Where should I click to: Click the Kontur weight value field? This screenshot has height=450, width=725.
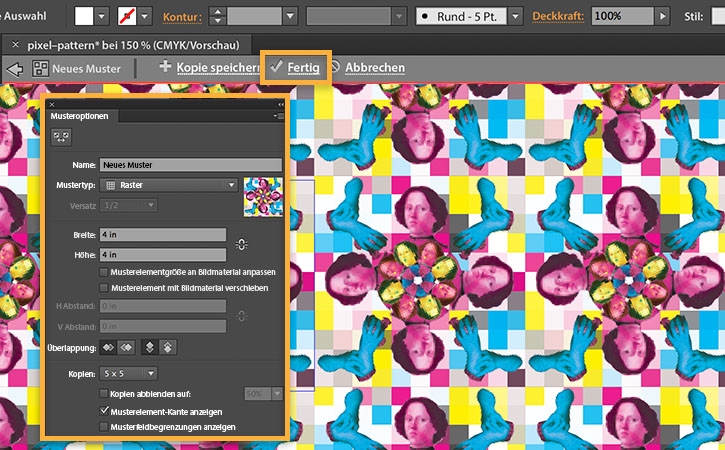coord(254,16)
